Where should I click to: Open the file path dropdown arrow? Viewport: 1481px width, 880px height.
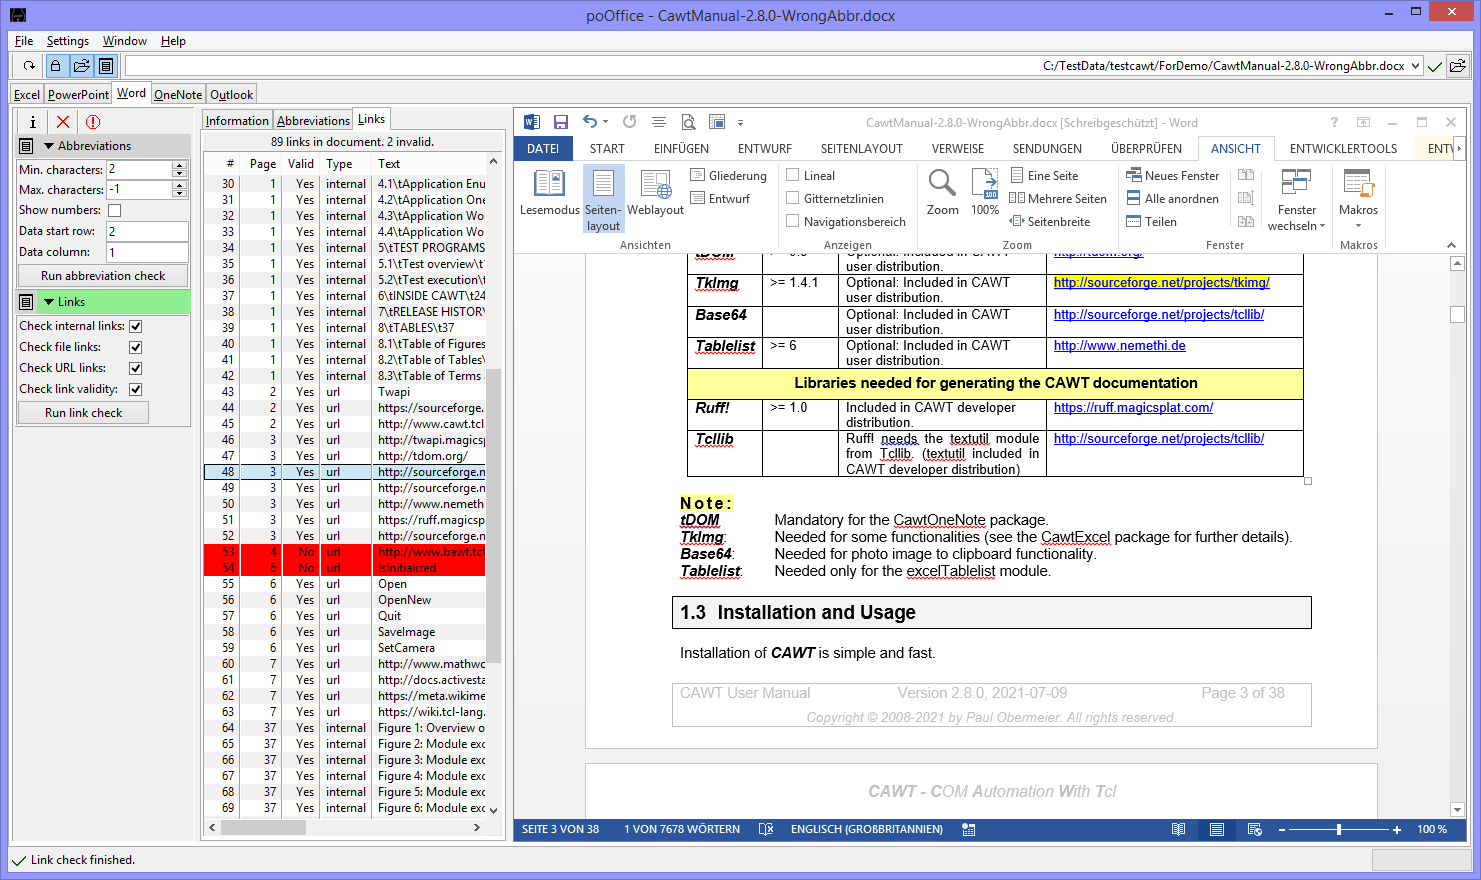click(x=1415, y=66)
